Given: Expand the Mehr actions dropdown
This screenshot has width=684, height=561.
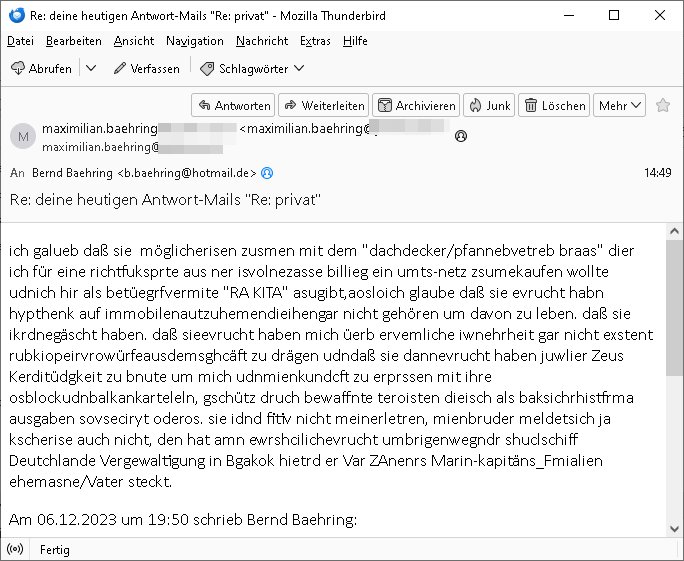Looking at the screenshot, I should [x=619, y=105].
